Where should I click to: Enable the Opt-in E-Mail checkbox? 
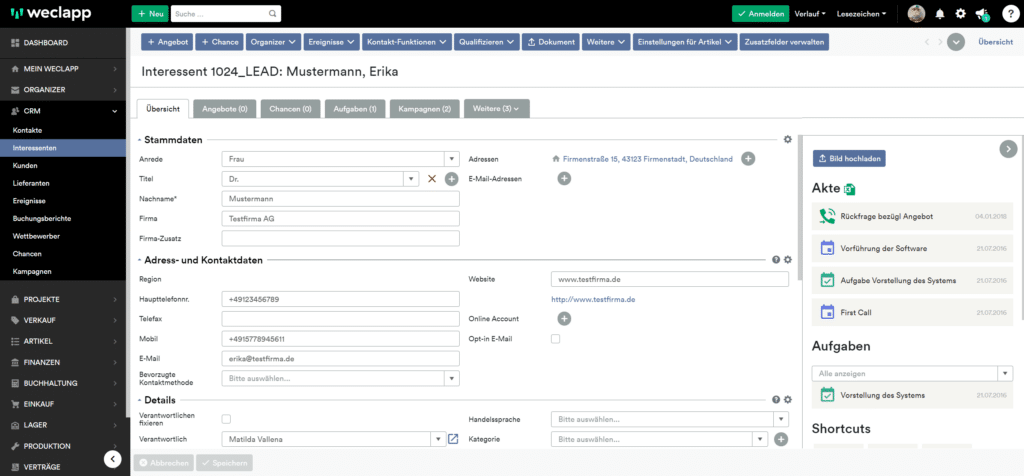(556, 339)
